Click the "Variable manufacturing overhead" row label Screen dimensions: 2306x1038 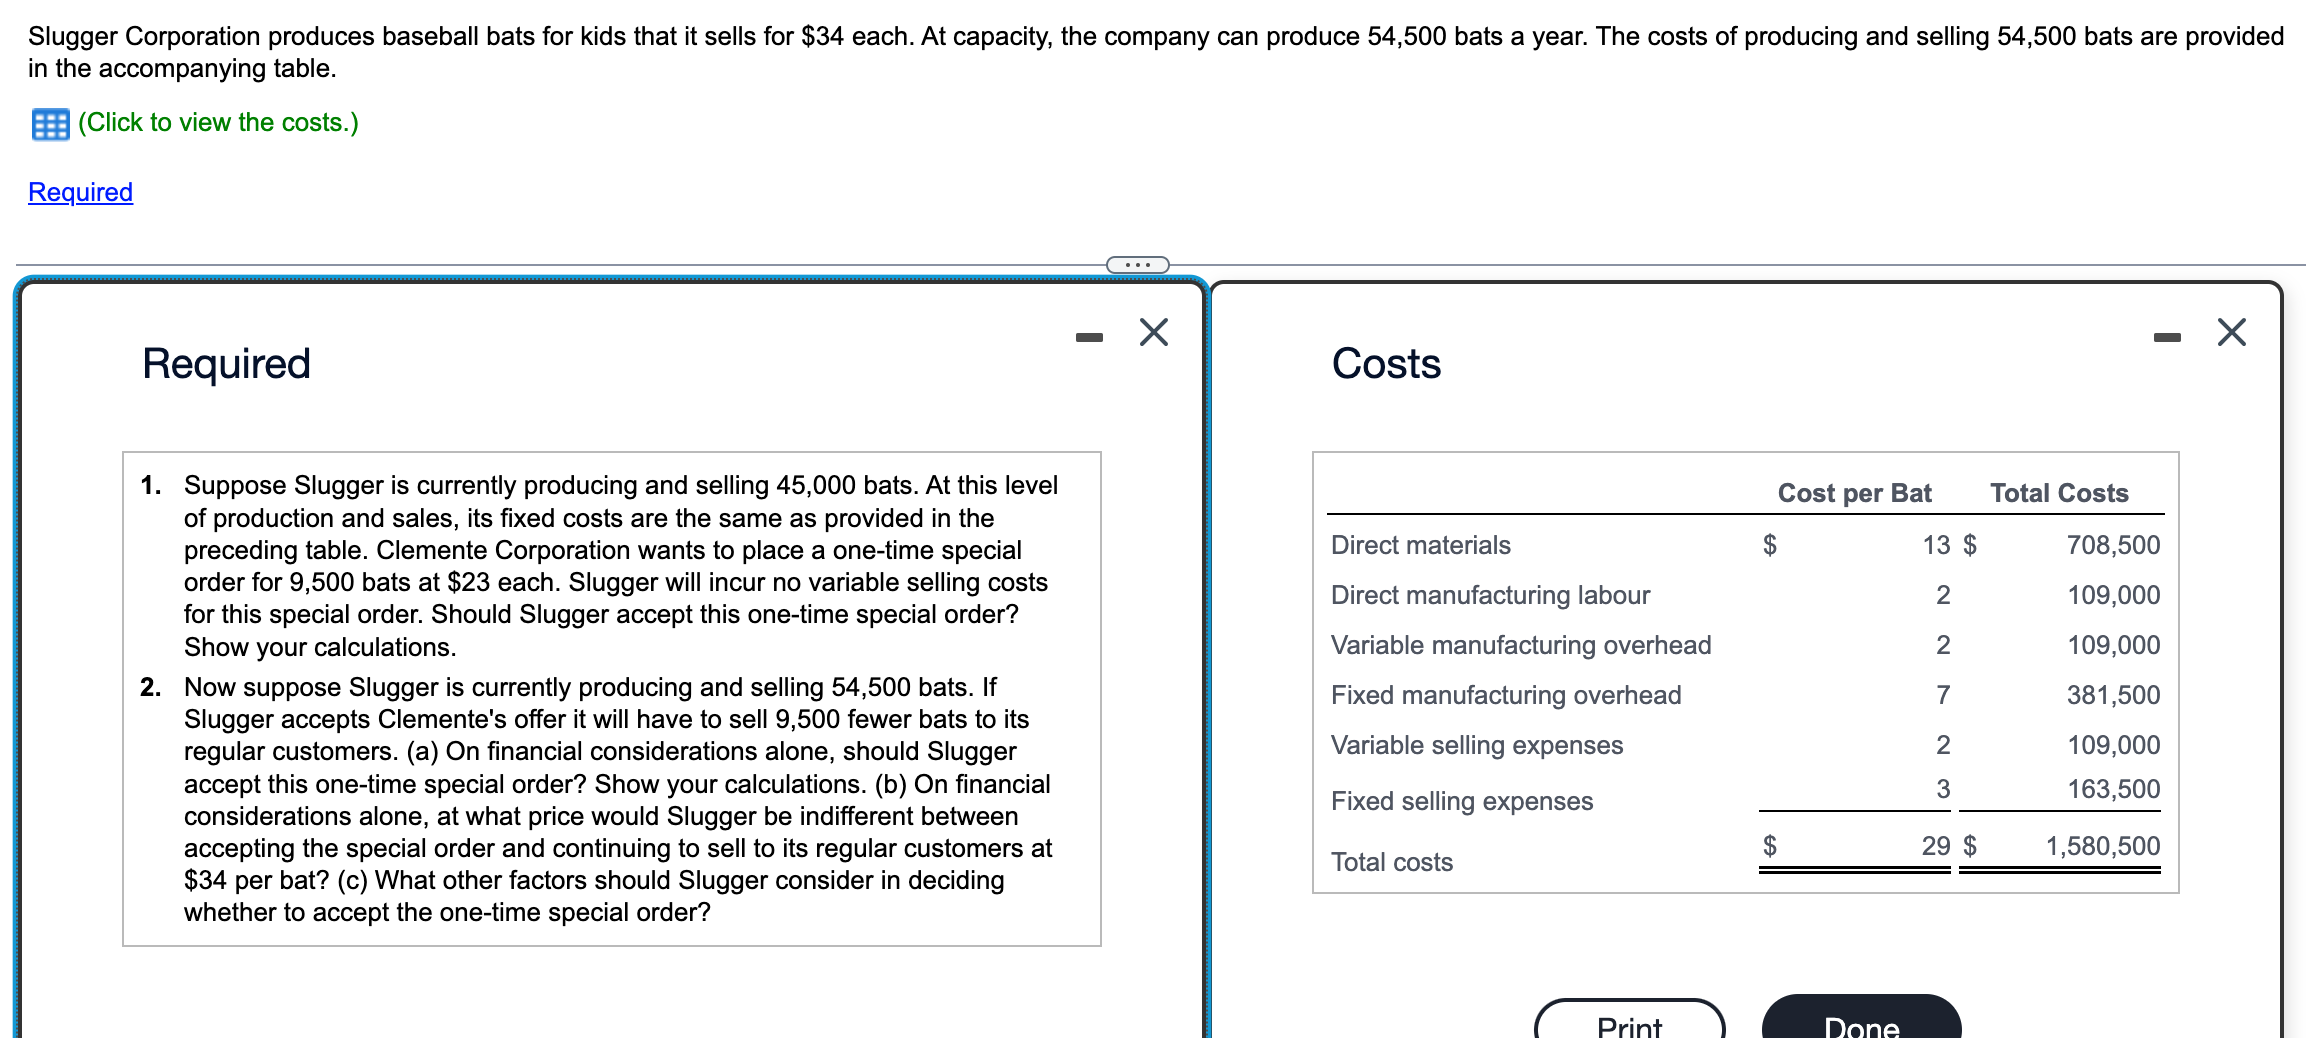[x=1521, y=645]
